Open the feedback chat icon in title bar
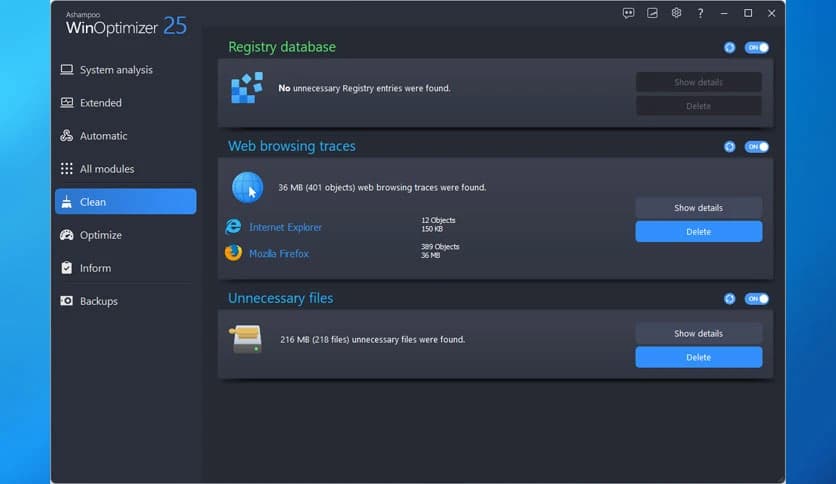This screenshot has width=836, height=484. point(628,13)
